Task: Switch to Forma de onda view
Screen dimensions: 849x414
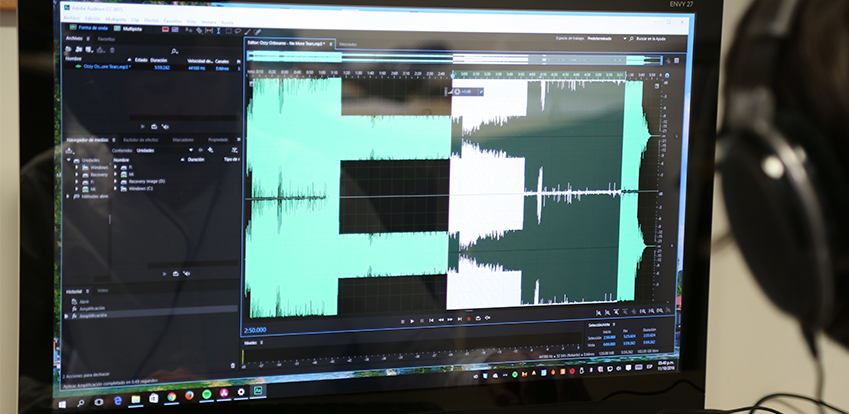Action: pos(89,28)
